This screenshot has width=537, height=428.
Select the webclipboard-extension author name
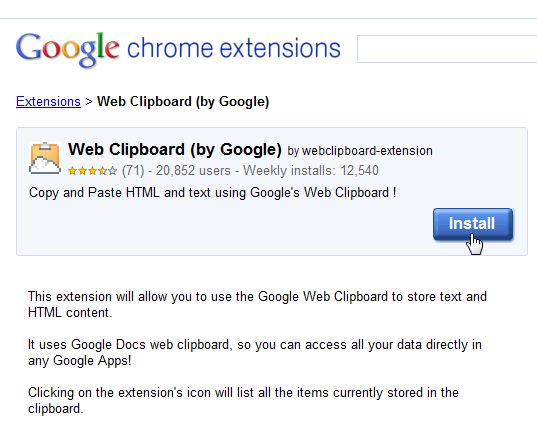(367, 151)
